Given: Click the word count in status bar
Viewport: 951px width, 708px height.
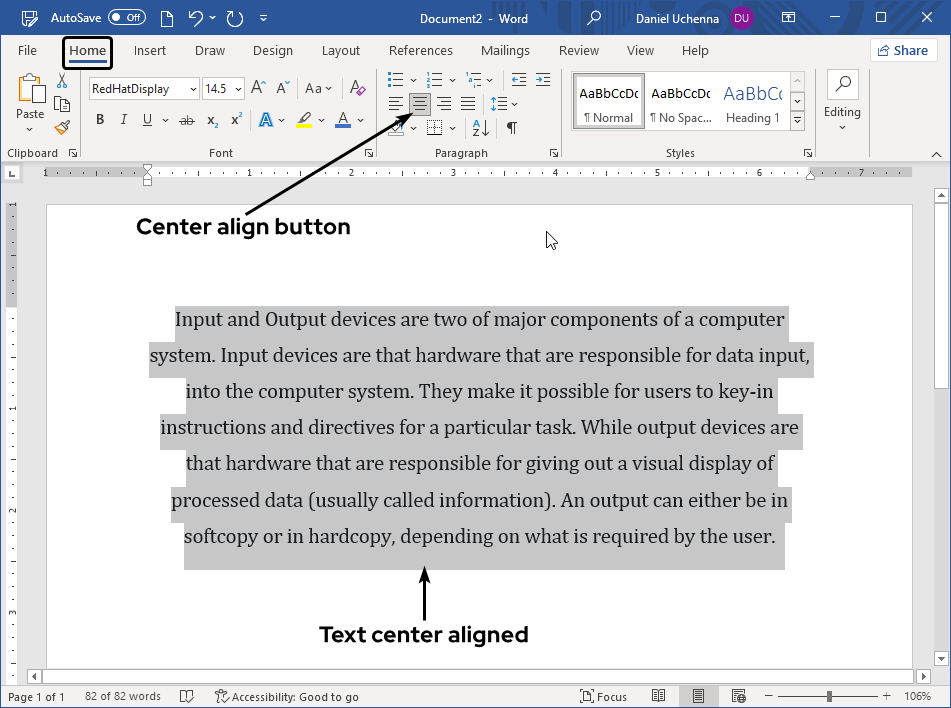Looking at the screenshot, I should (x=122, y=696).
